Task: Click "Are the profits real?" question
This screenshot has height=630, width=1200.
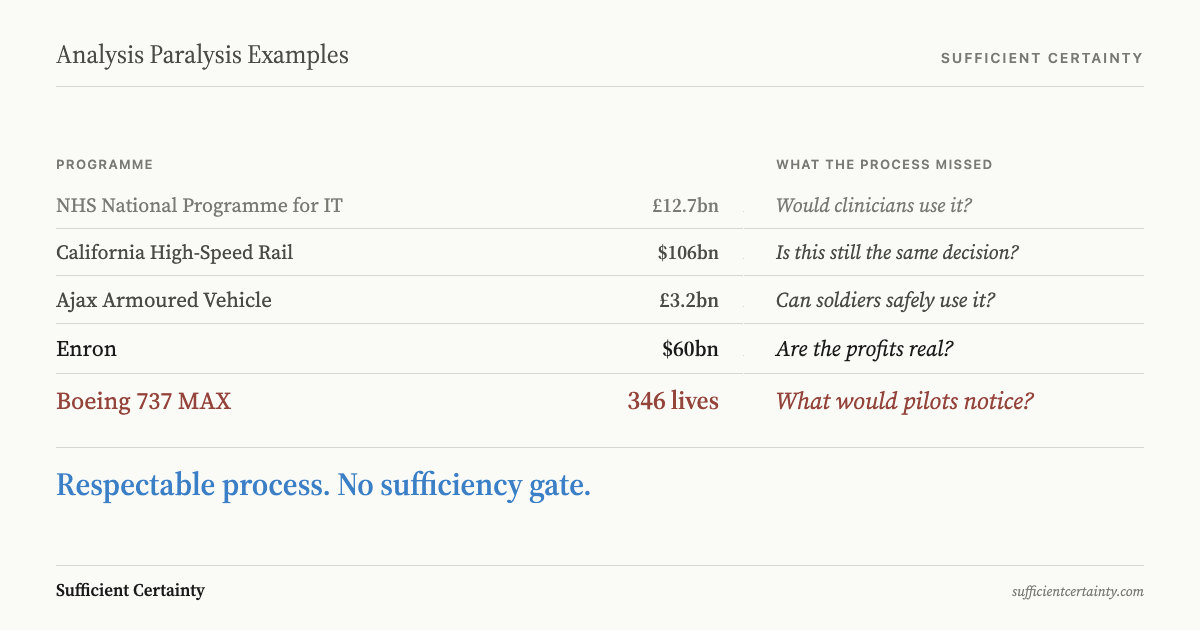Action: click(x=863, y=349)
